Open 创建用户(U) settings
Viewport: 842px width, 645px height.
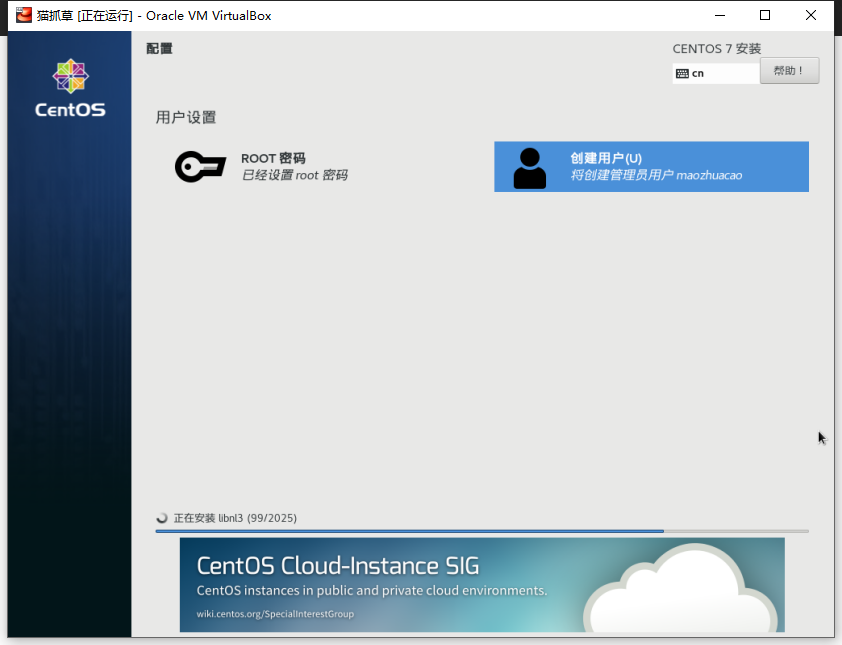coord(651,166)
